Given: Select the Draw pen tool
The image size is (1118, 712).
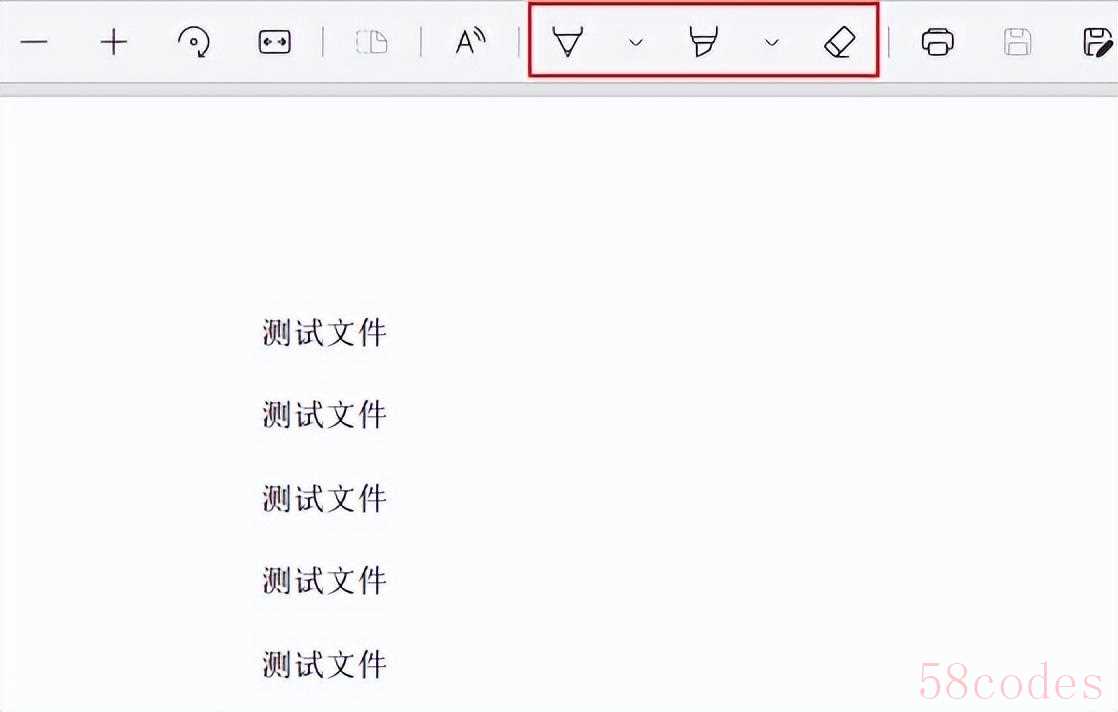Looking at the screenshot, I should (x=568, y=41).
